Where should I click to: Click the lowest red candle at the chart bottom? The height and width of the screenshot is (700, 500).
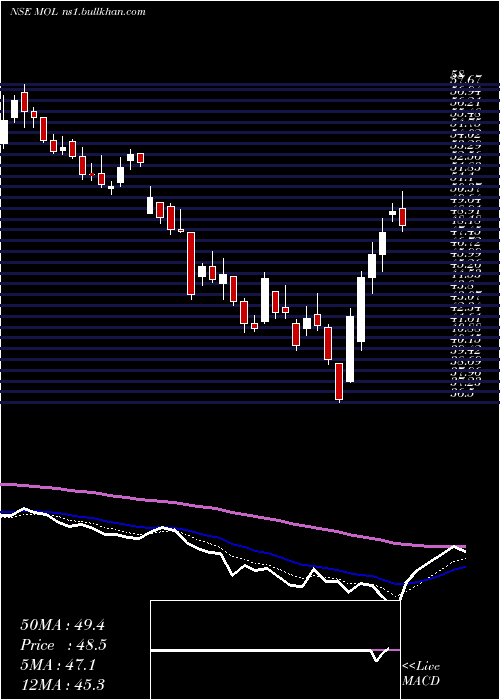339,382
